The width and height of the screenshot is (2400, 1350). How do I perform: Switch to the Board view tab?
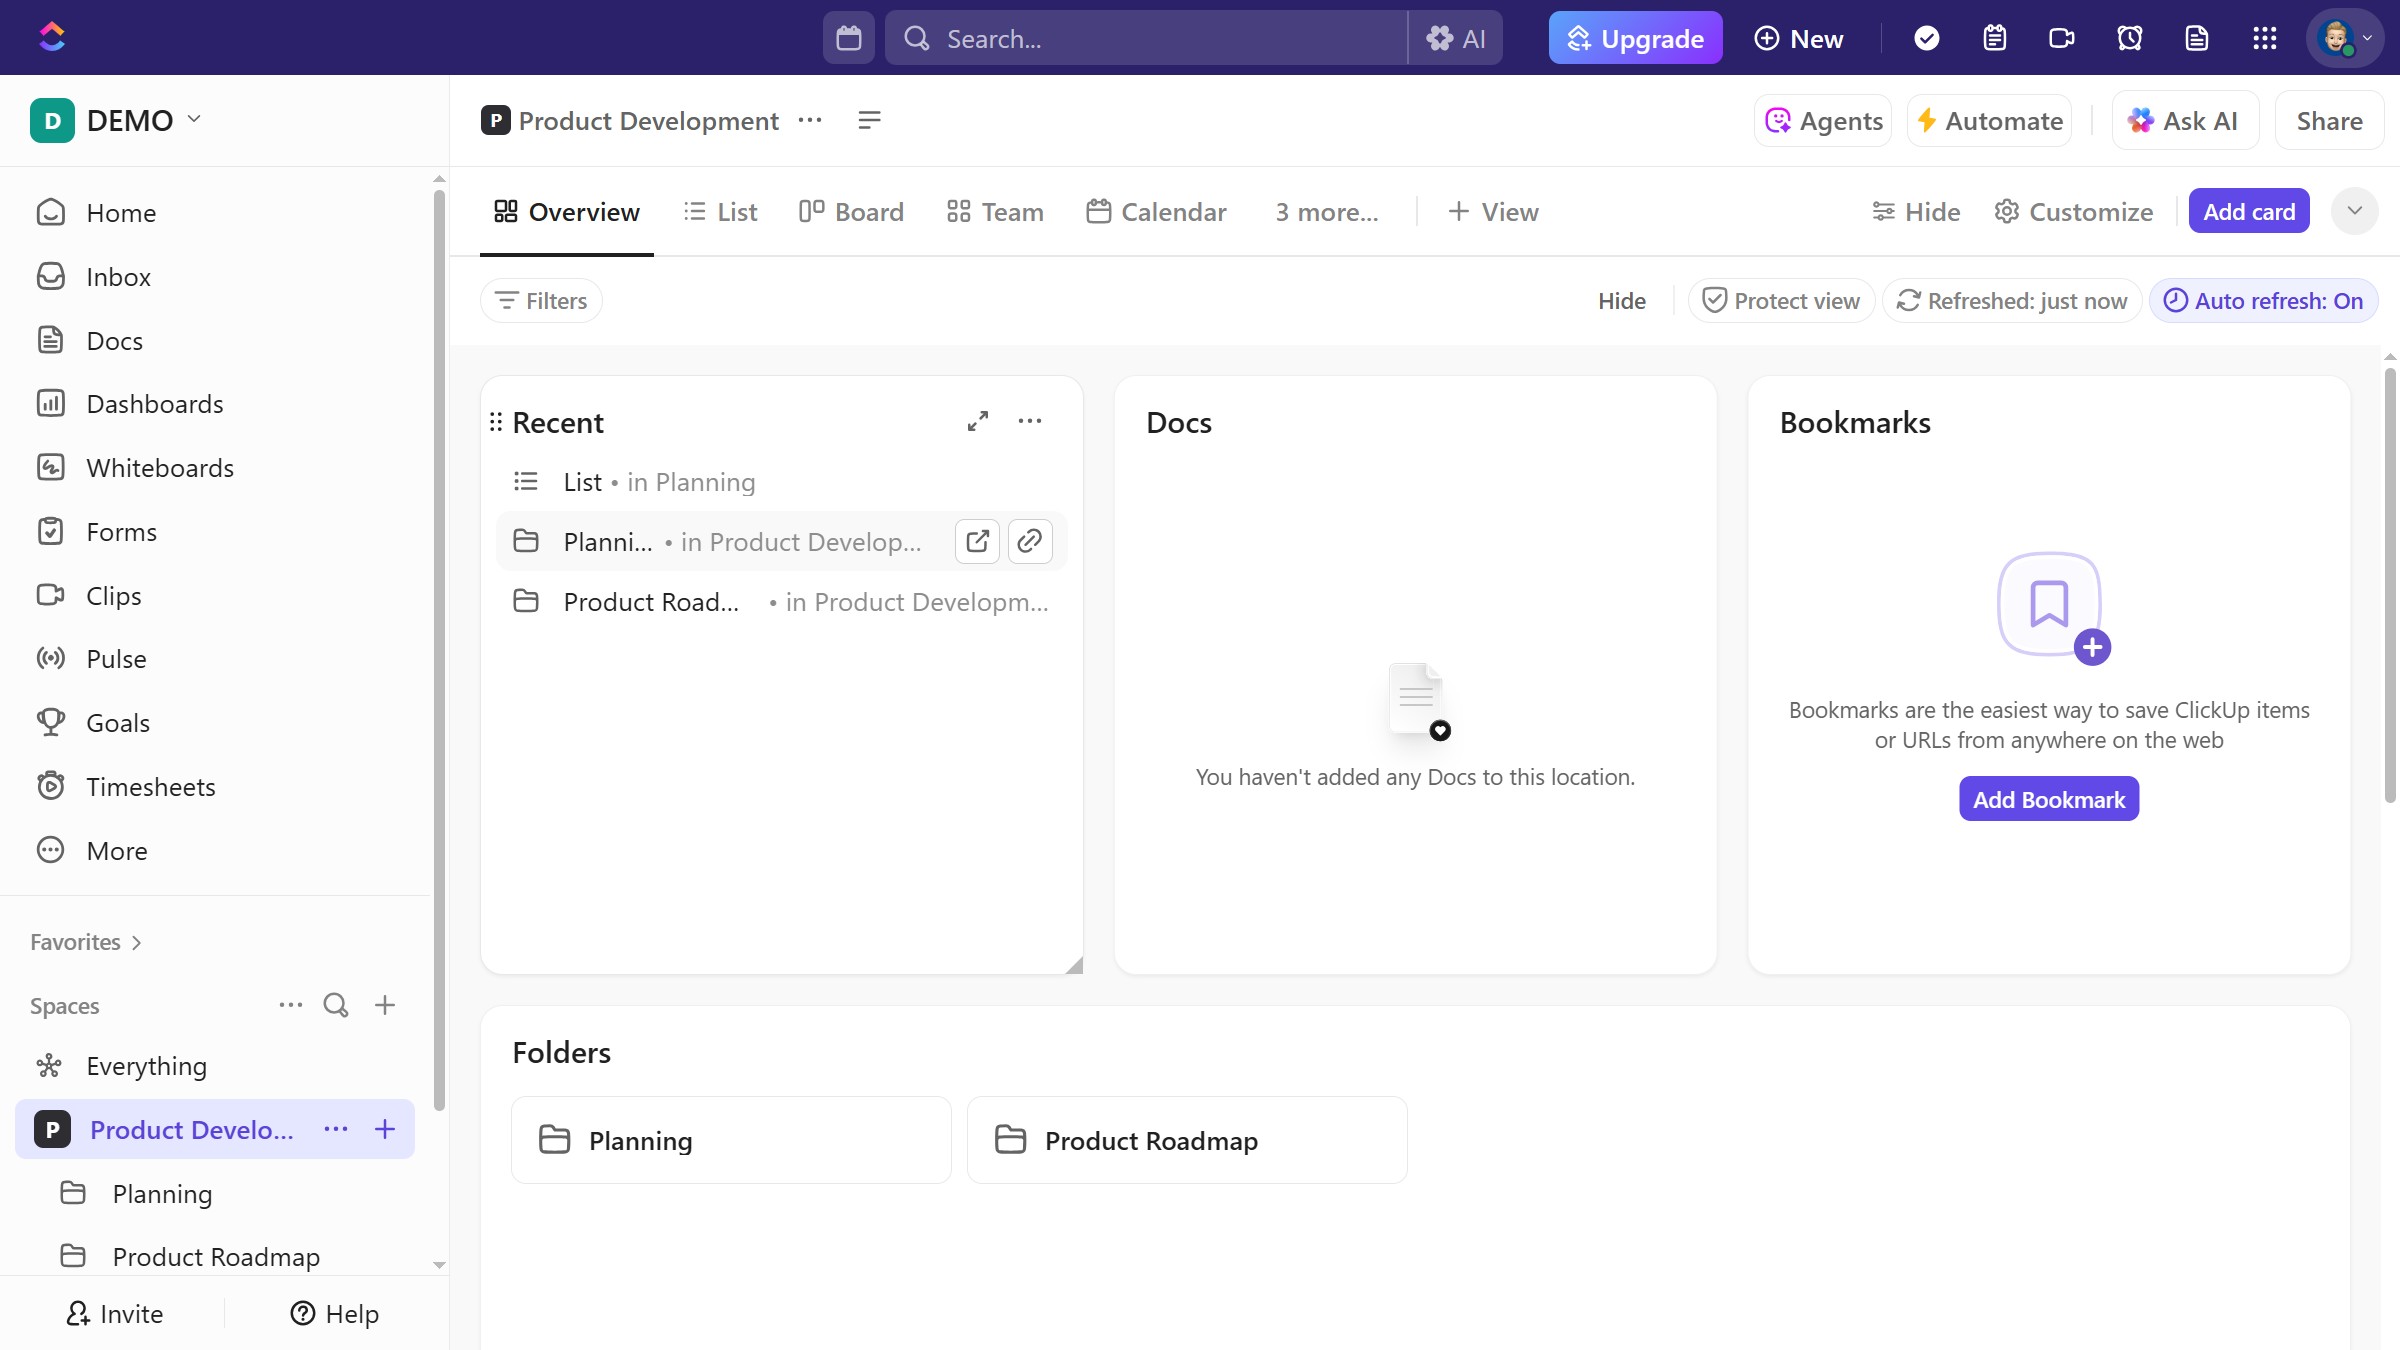(851, 211)
